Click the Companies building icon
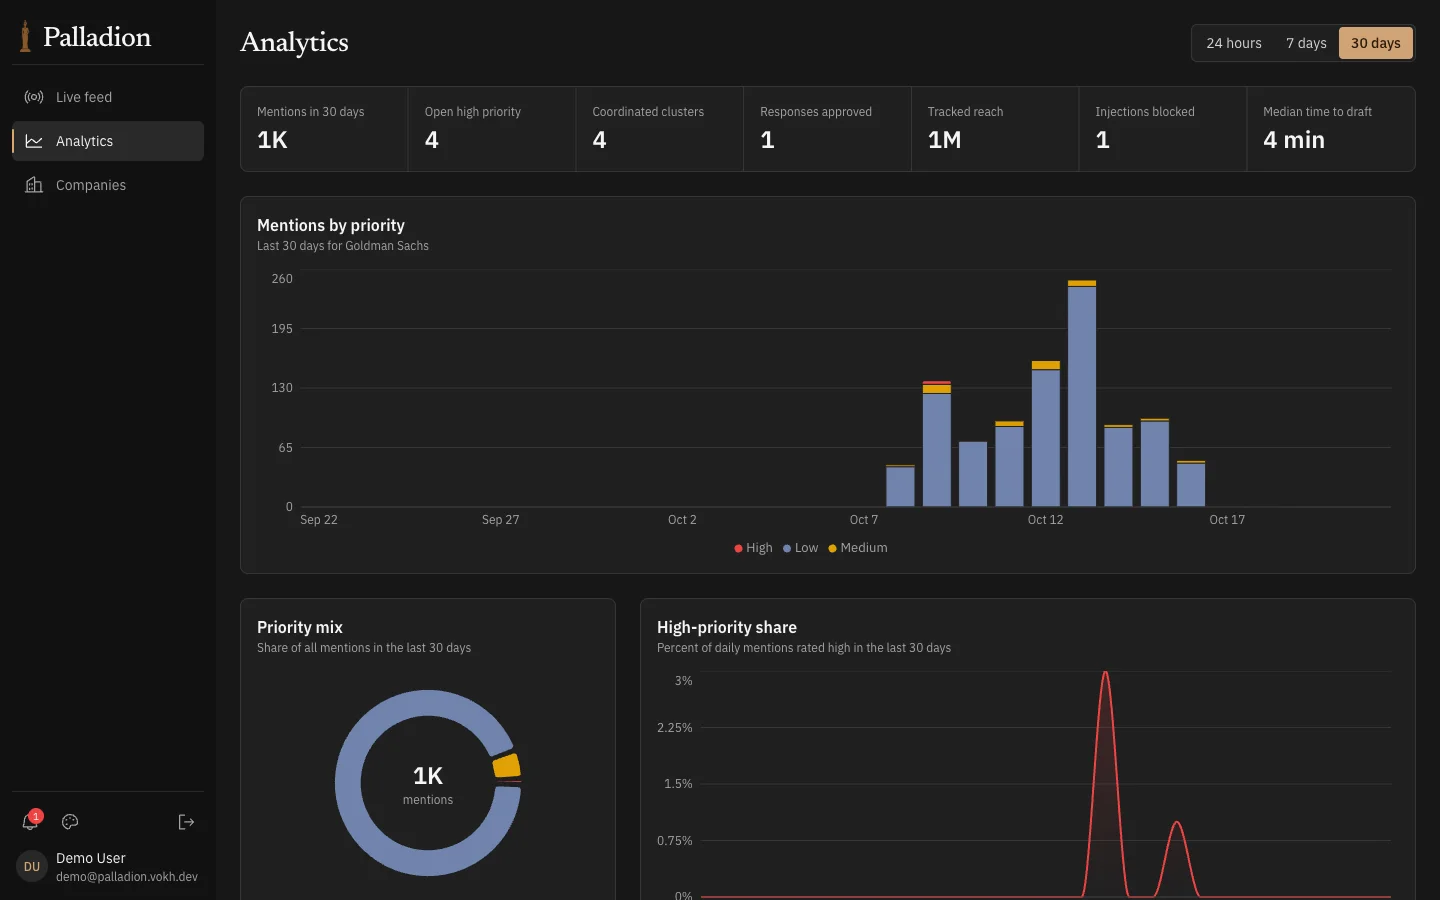The width and height of the screenshot is (1440, 900). 34,185
